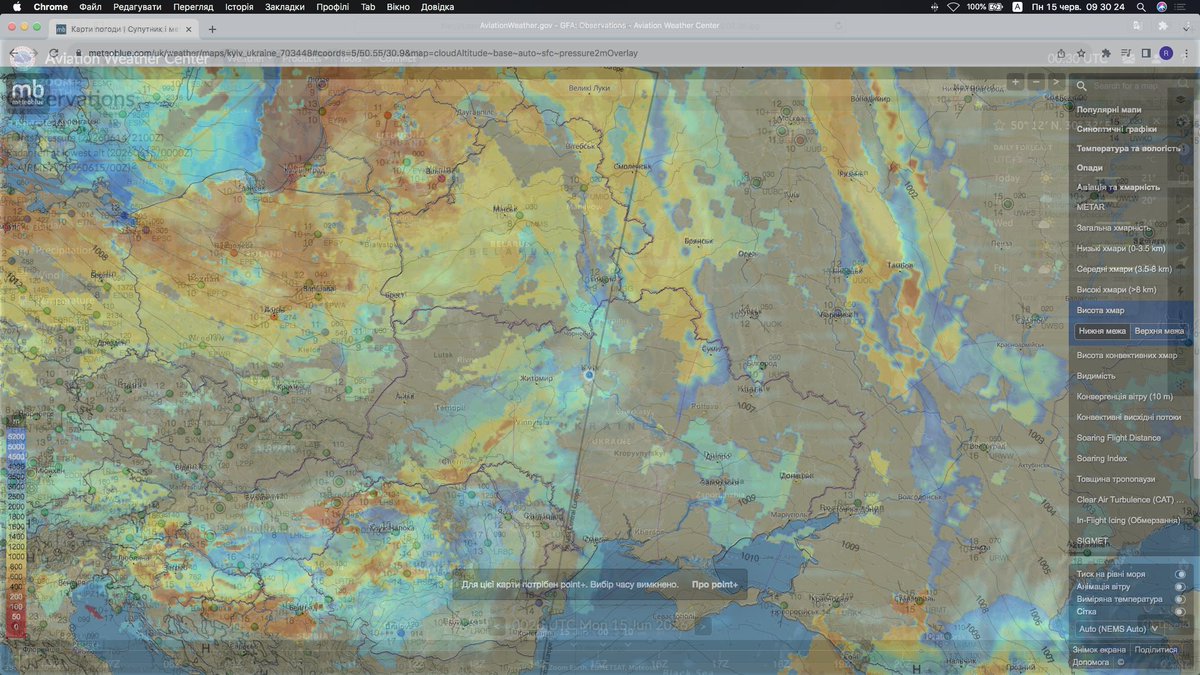Click the magnifier icon in map search
The image size is (1200, 675).
[x=1081, y=86]
